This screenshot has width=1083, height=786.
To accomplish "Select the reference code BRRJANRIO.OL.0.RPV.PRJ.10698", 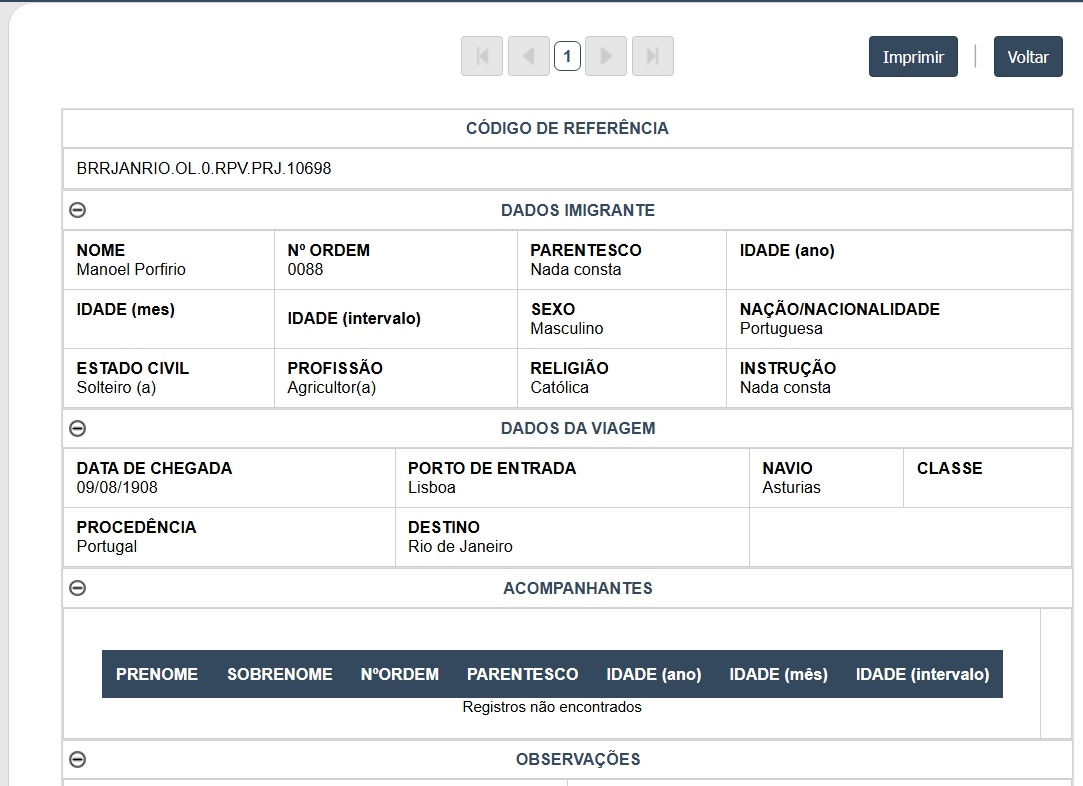I will [x=204, y=169].
